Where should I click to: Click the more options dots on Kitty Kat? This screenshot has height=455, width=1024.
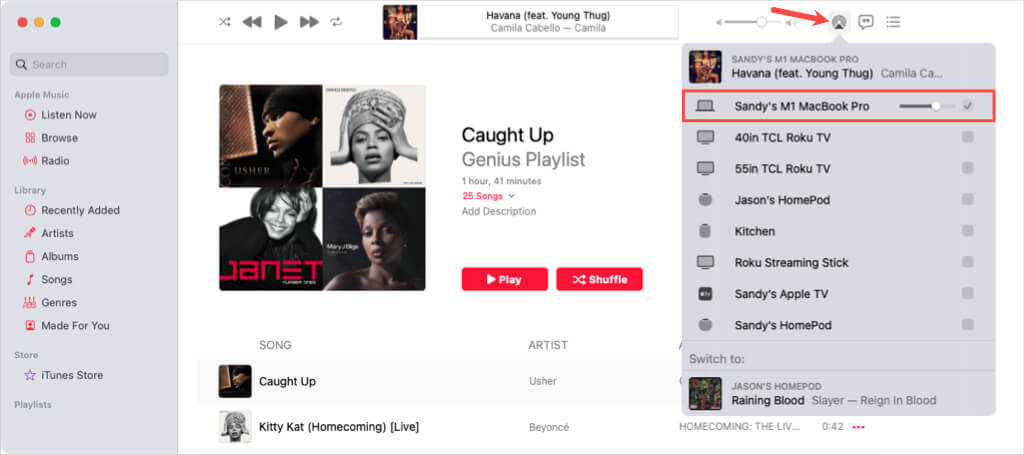click(858, 427)
